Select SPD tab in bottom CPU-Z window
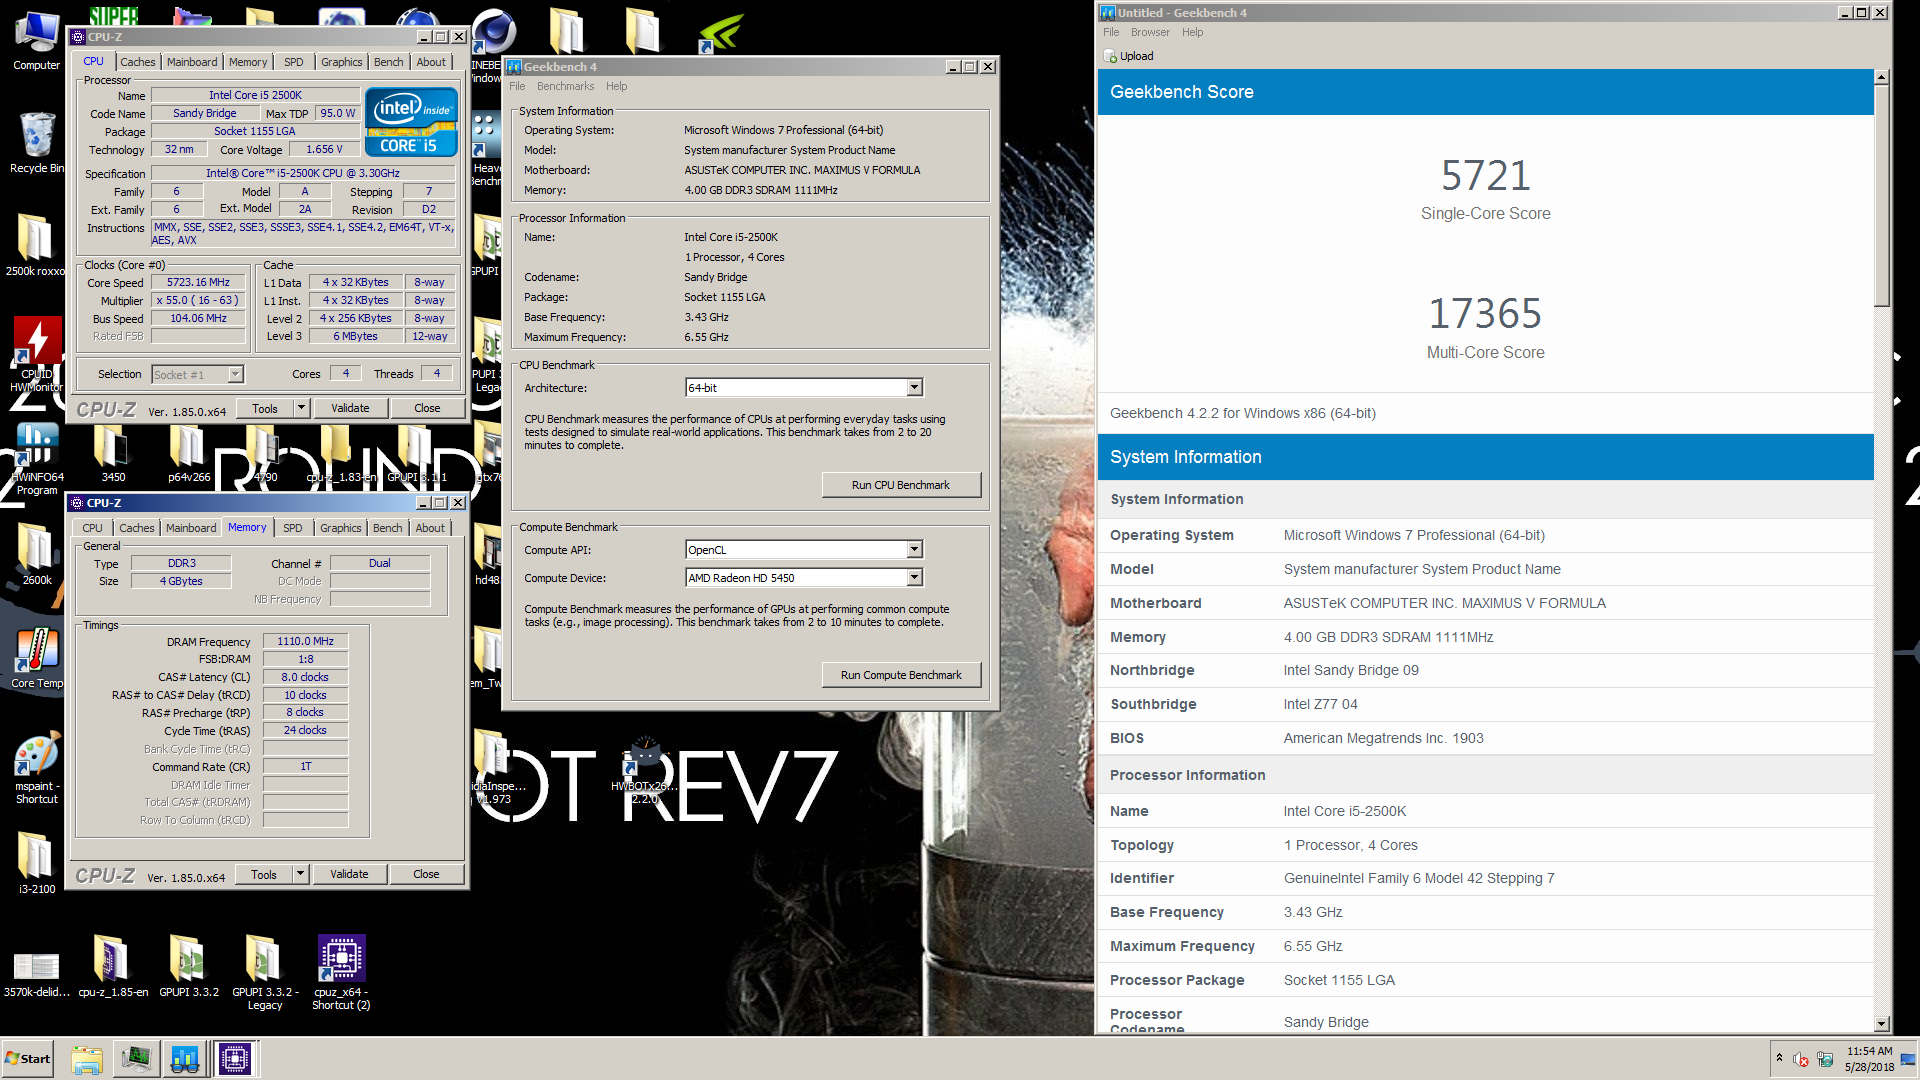The image size is (1920, 1080). pyautogui.click(x=293, y=528)
